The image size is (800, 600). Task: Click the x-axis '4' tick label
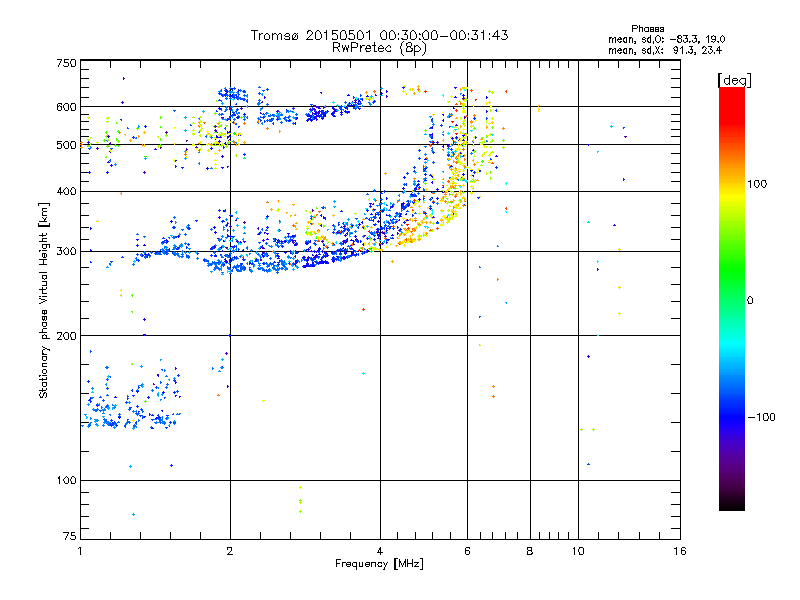(380, 551)
